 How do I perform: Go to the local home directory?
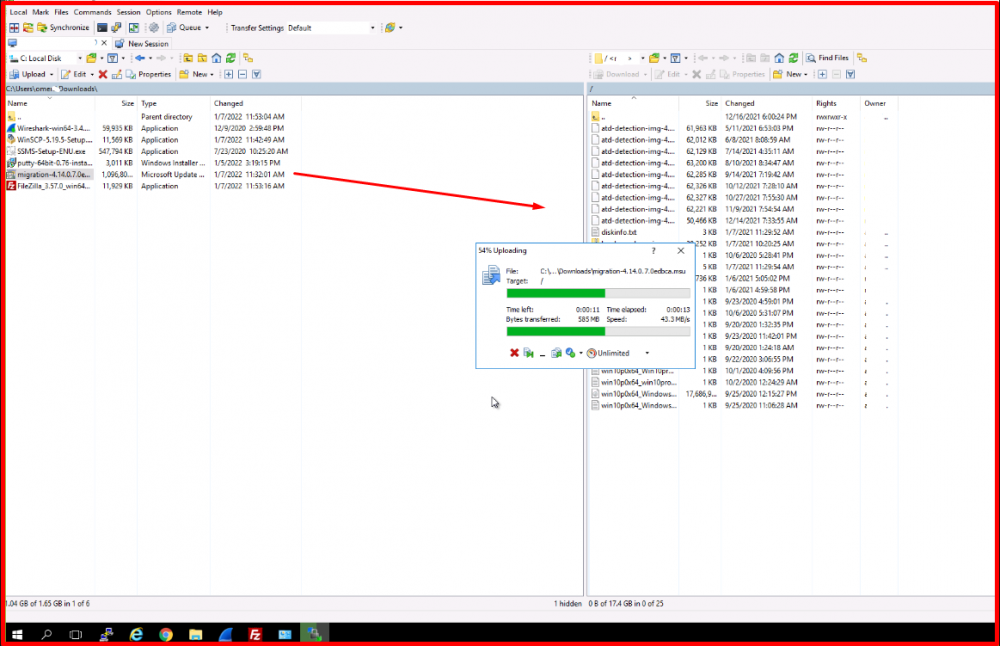click(x=217, y=58)
